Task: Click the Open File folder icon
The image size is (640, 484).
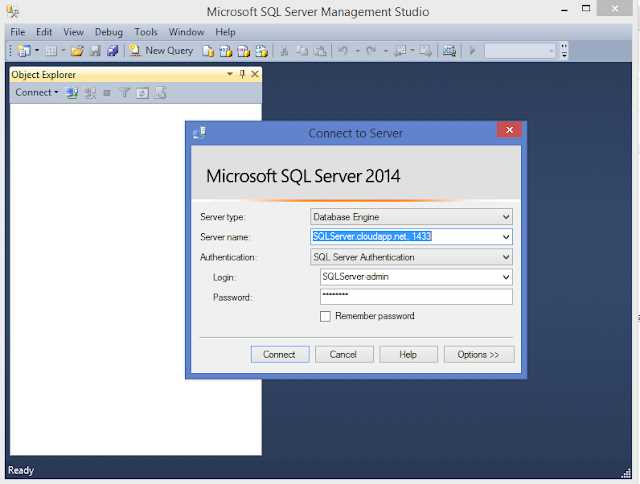Action: coord(77,51)
